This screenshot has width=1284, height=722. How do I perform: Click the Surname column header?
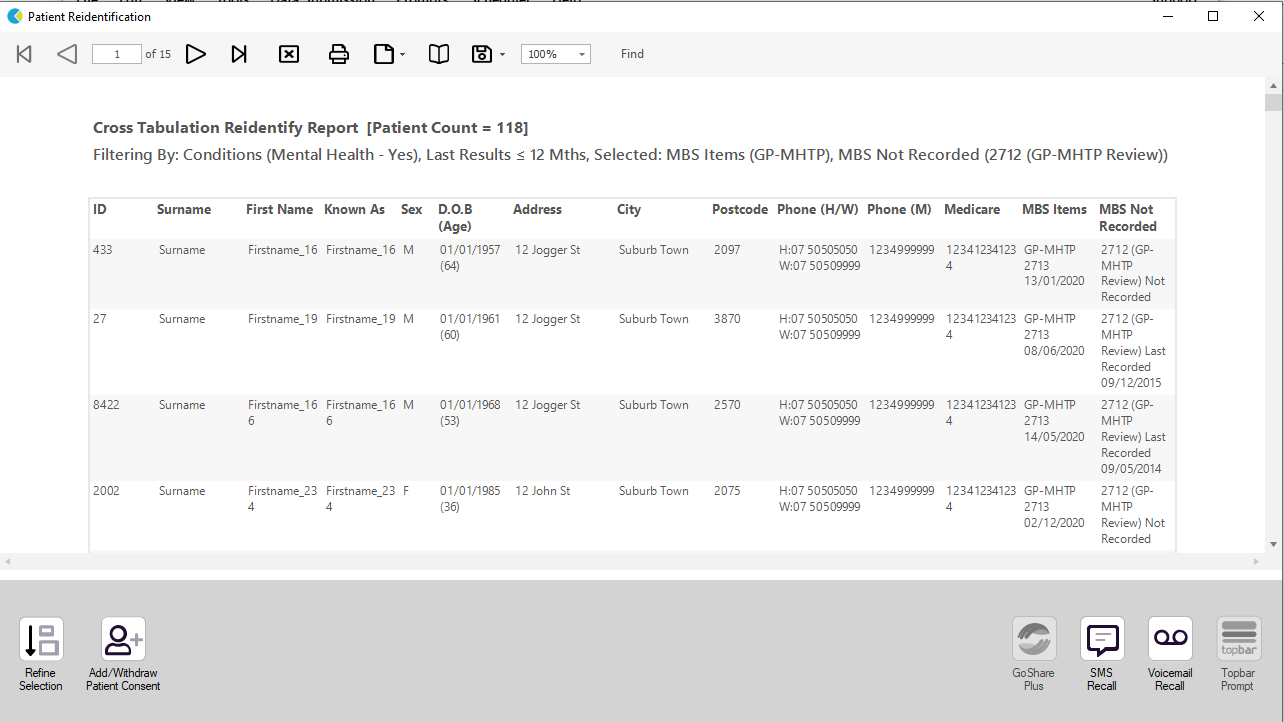tap(184, 209)
